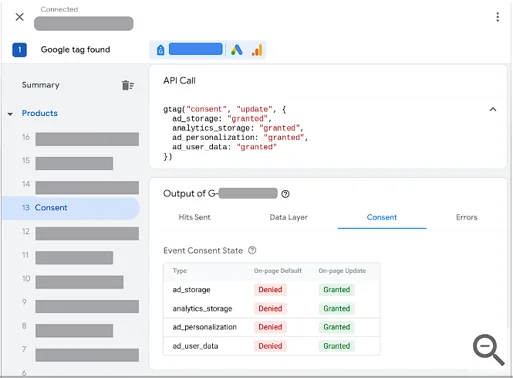Screen dimensions: 513x378
Task: Click the number 1 tag badge
Action: point(19,50)
